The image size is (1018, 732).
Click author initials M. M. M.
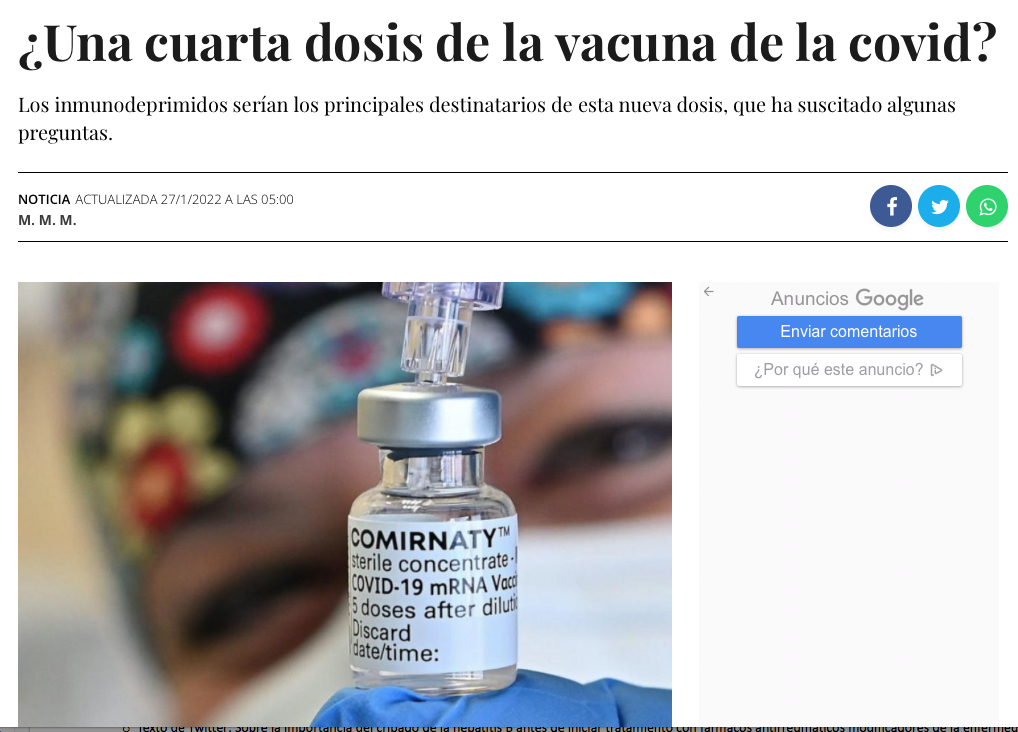47,220
